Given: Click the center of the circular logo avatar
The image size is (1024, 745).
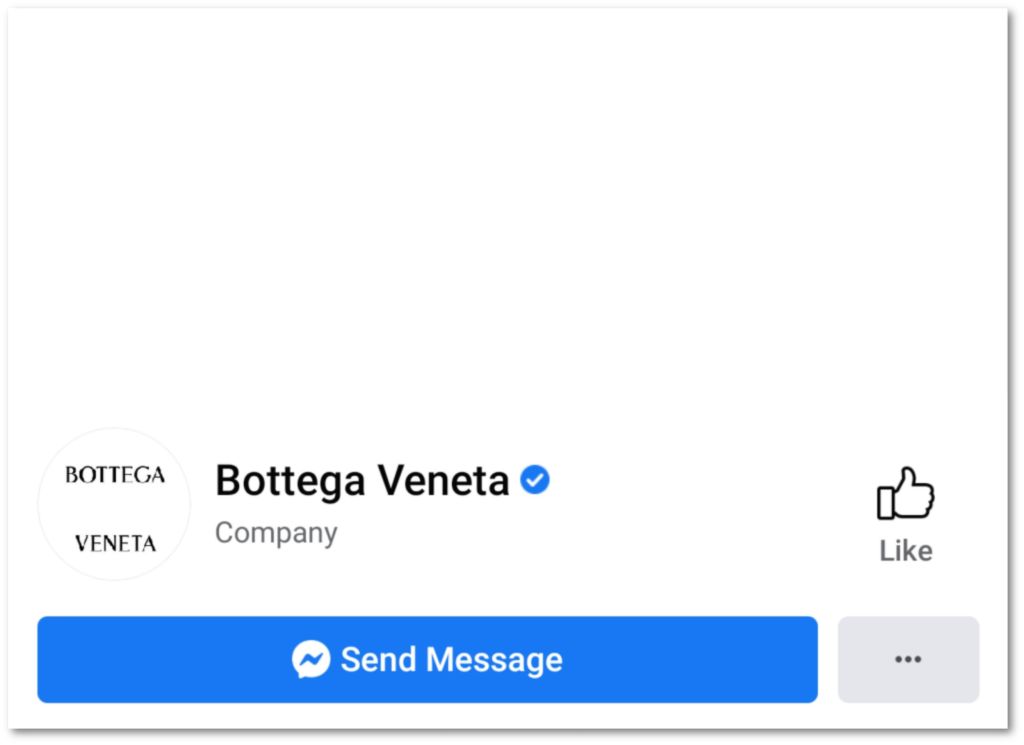Looking at the screenshot, I should point(114,505).
